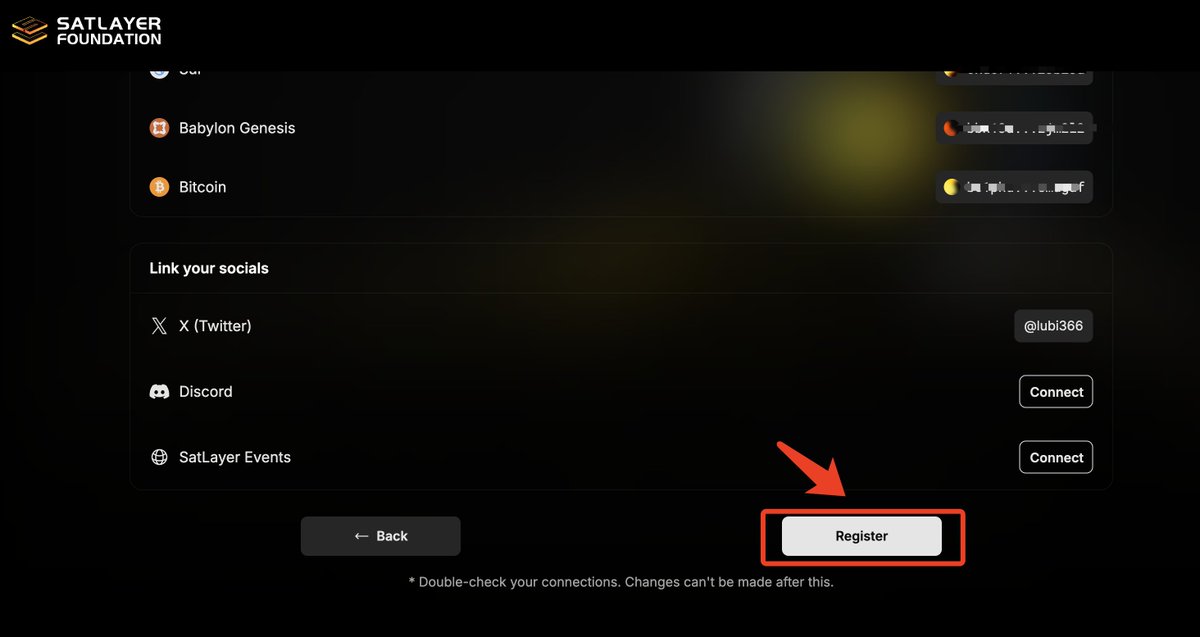Connect SatLayer Events account
The height and width of the screenshot is (637, 1200).
(1056, 457)
